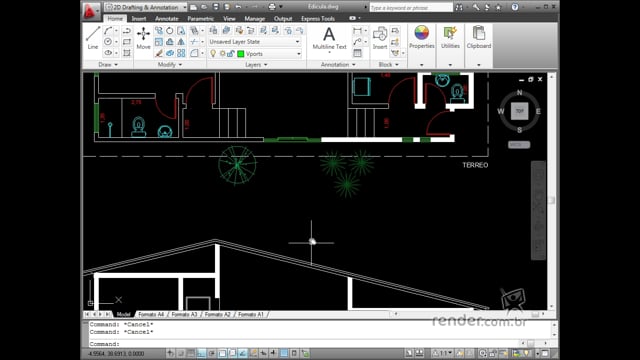Viewport: 640px width, 360px height.
Task: Select the Erase tool icon
Action: [x=158, y=53]
